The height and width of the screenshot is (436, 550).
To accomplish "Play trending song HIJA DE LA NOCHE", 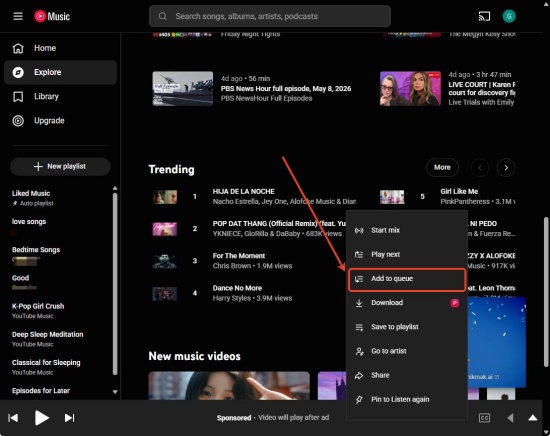I will (x=243, y=192).
